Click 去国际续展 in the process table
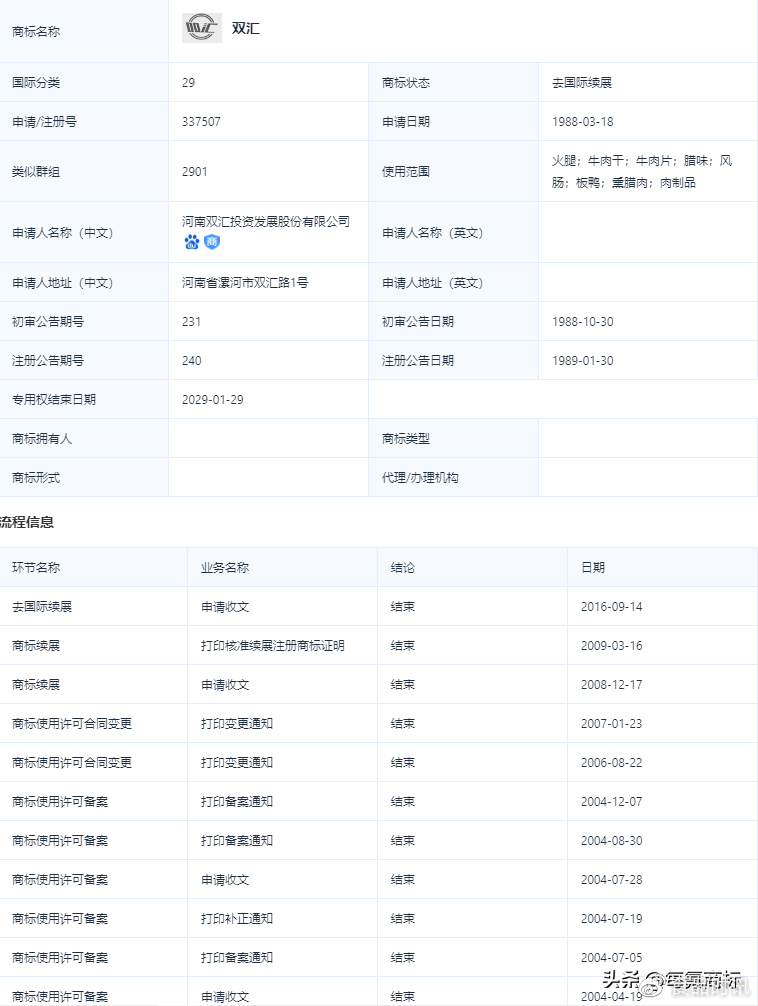This screenshot has width=758, height=1006. [x=42, y=607]
